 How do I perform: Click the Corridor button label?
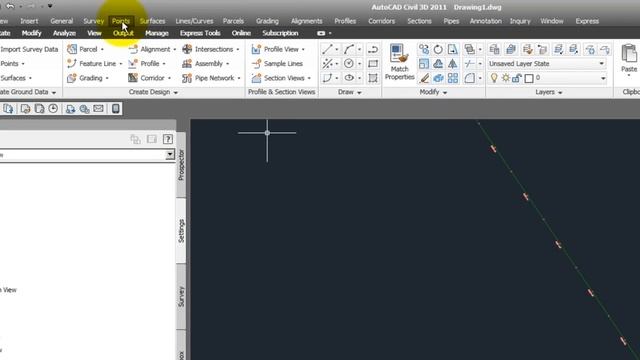click(x=152, y=78)
